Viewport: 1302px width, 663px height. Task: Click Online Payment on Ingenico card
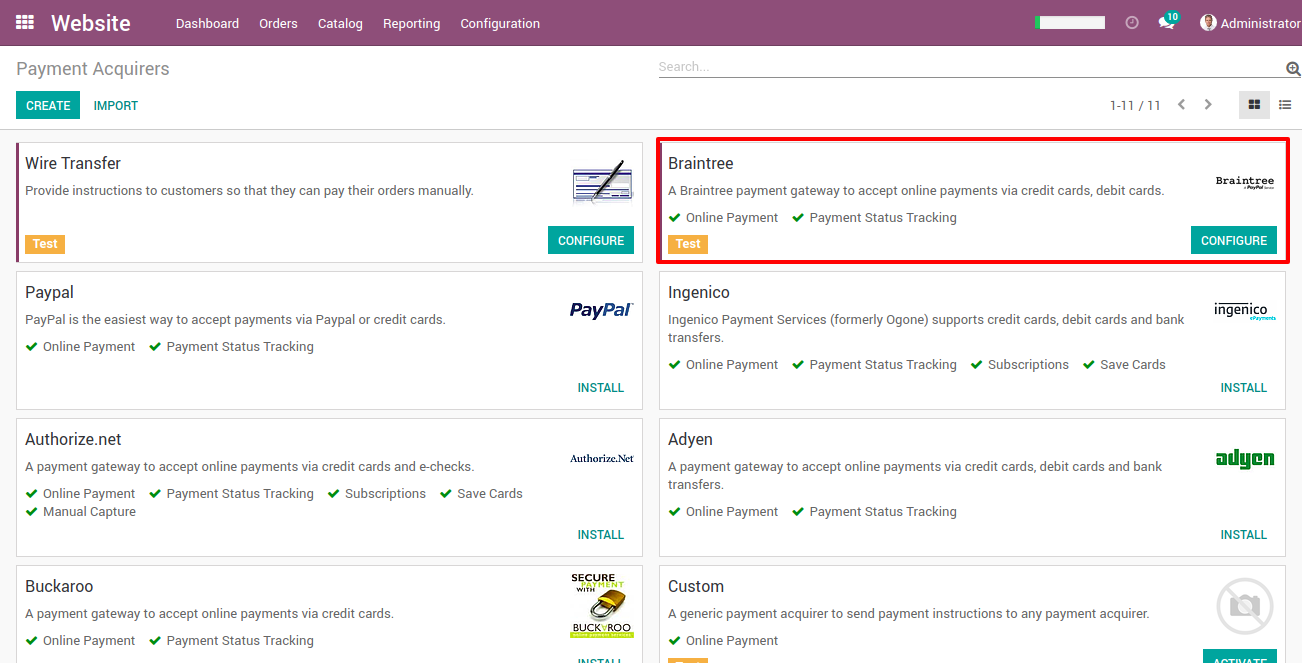pyautogui.click(x=724, y=365)
